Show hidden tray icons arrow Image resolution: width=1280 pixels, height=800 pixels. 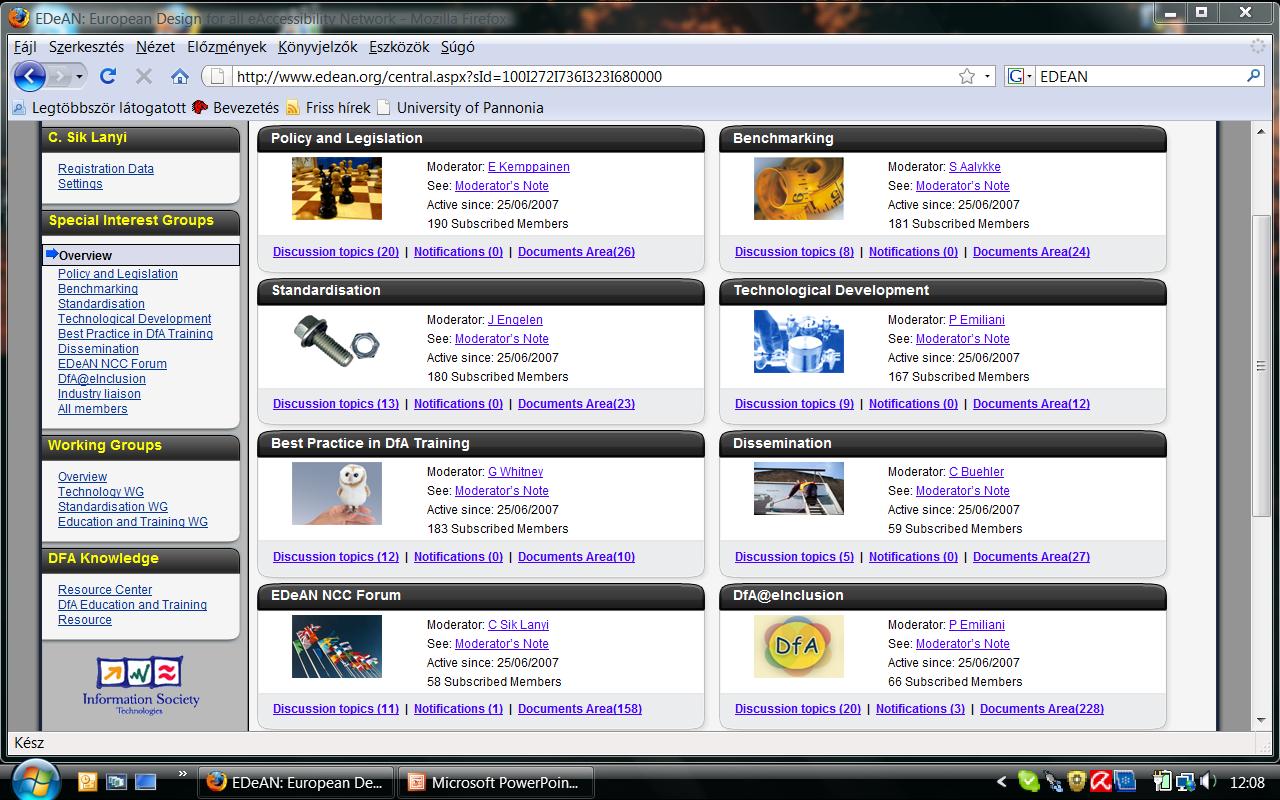pyautogui.click(x=1001, y=782)
